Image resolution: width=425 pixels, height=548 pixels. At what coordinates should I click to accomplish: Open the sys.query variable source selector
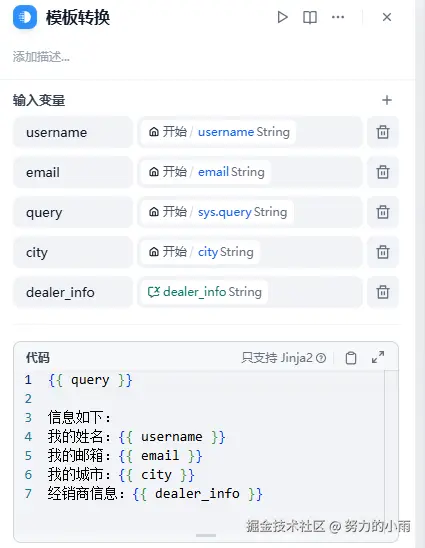point(250,212)
